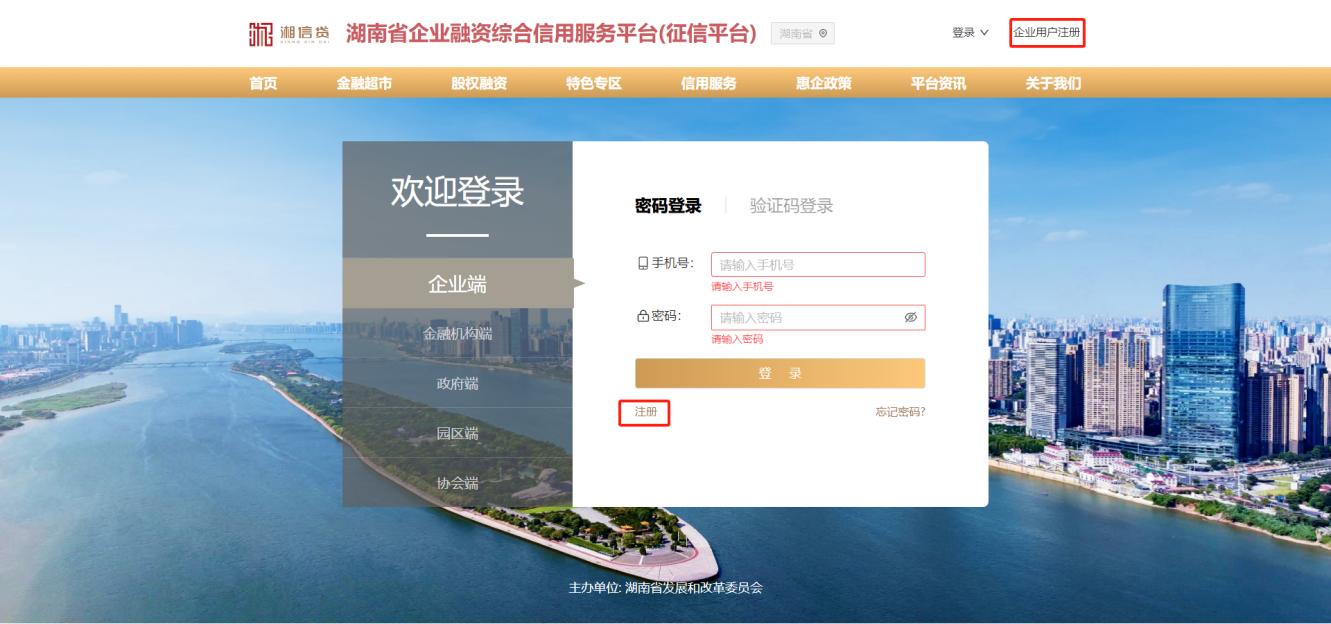The width and height of the screenshot is (1331, 624).
Task: Open the 金融超市 menu item
Action: [364, 83]
